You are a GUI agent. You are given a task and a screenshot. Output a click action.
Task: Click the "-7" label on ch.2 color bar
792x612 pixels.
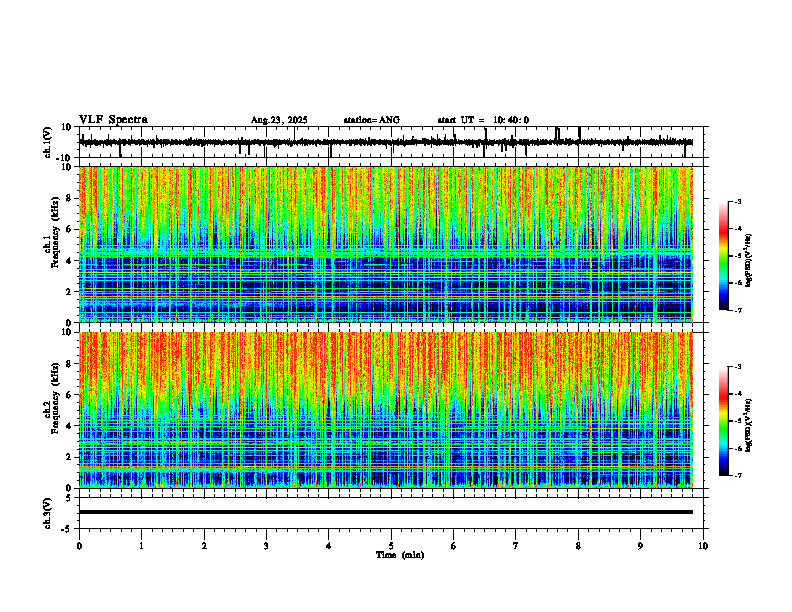coord(738,476)
